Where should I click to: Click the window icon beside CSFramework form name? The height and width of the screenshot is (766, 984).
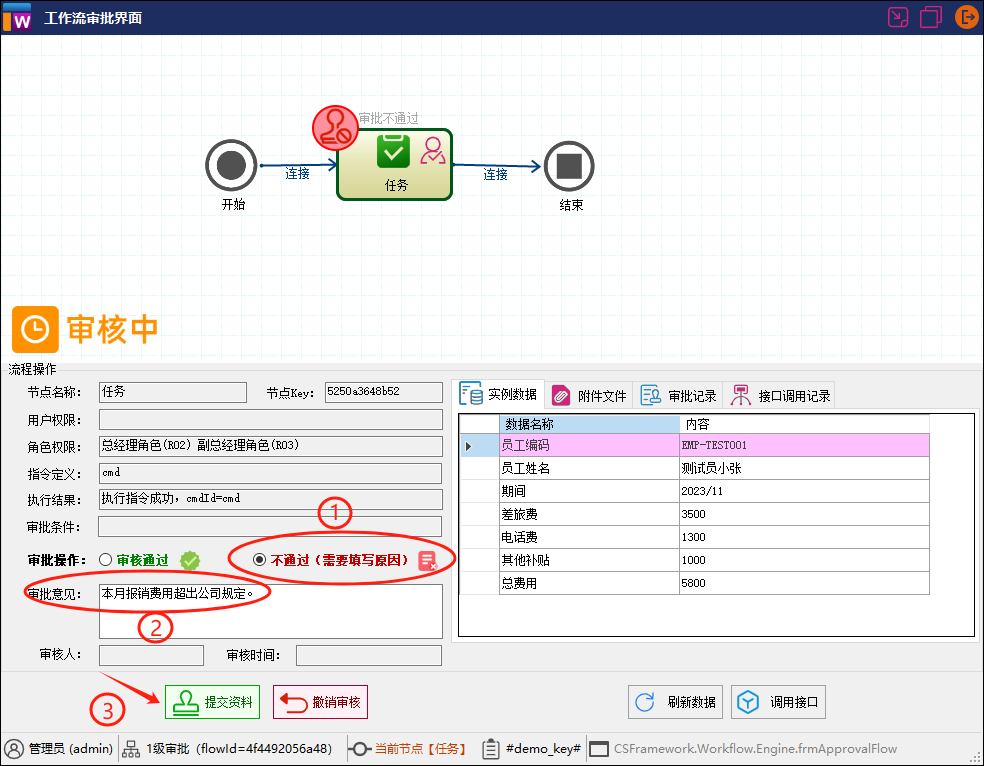(599, 749)
